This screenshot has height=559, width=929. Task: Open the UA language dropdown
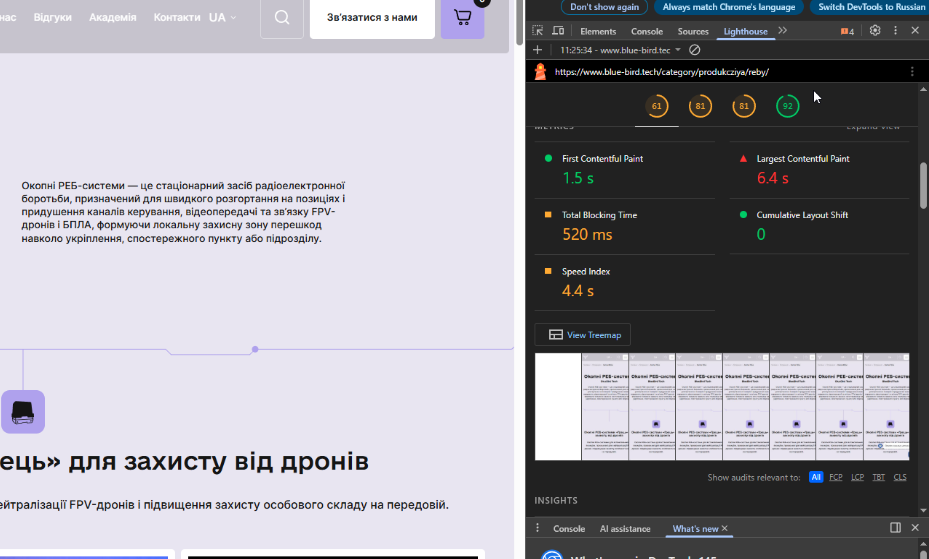(223, 17)
